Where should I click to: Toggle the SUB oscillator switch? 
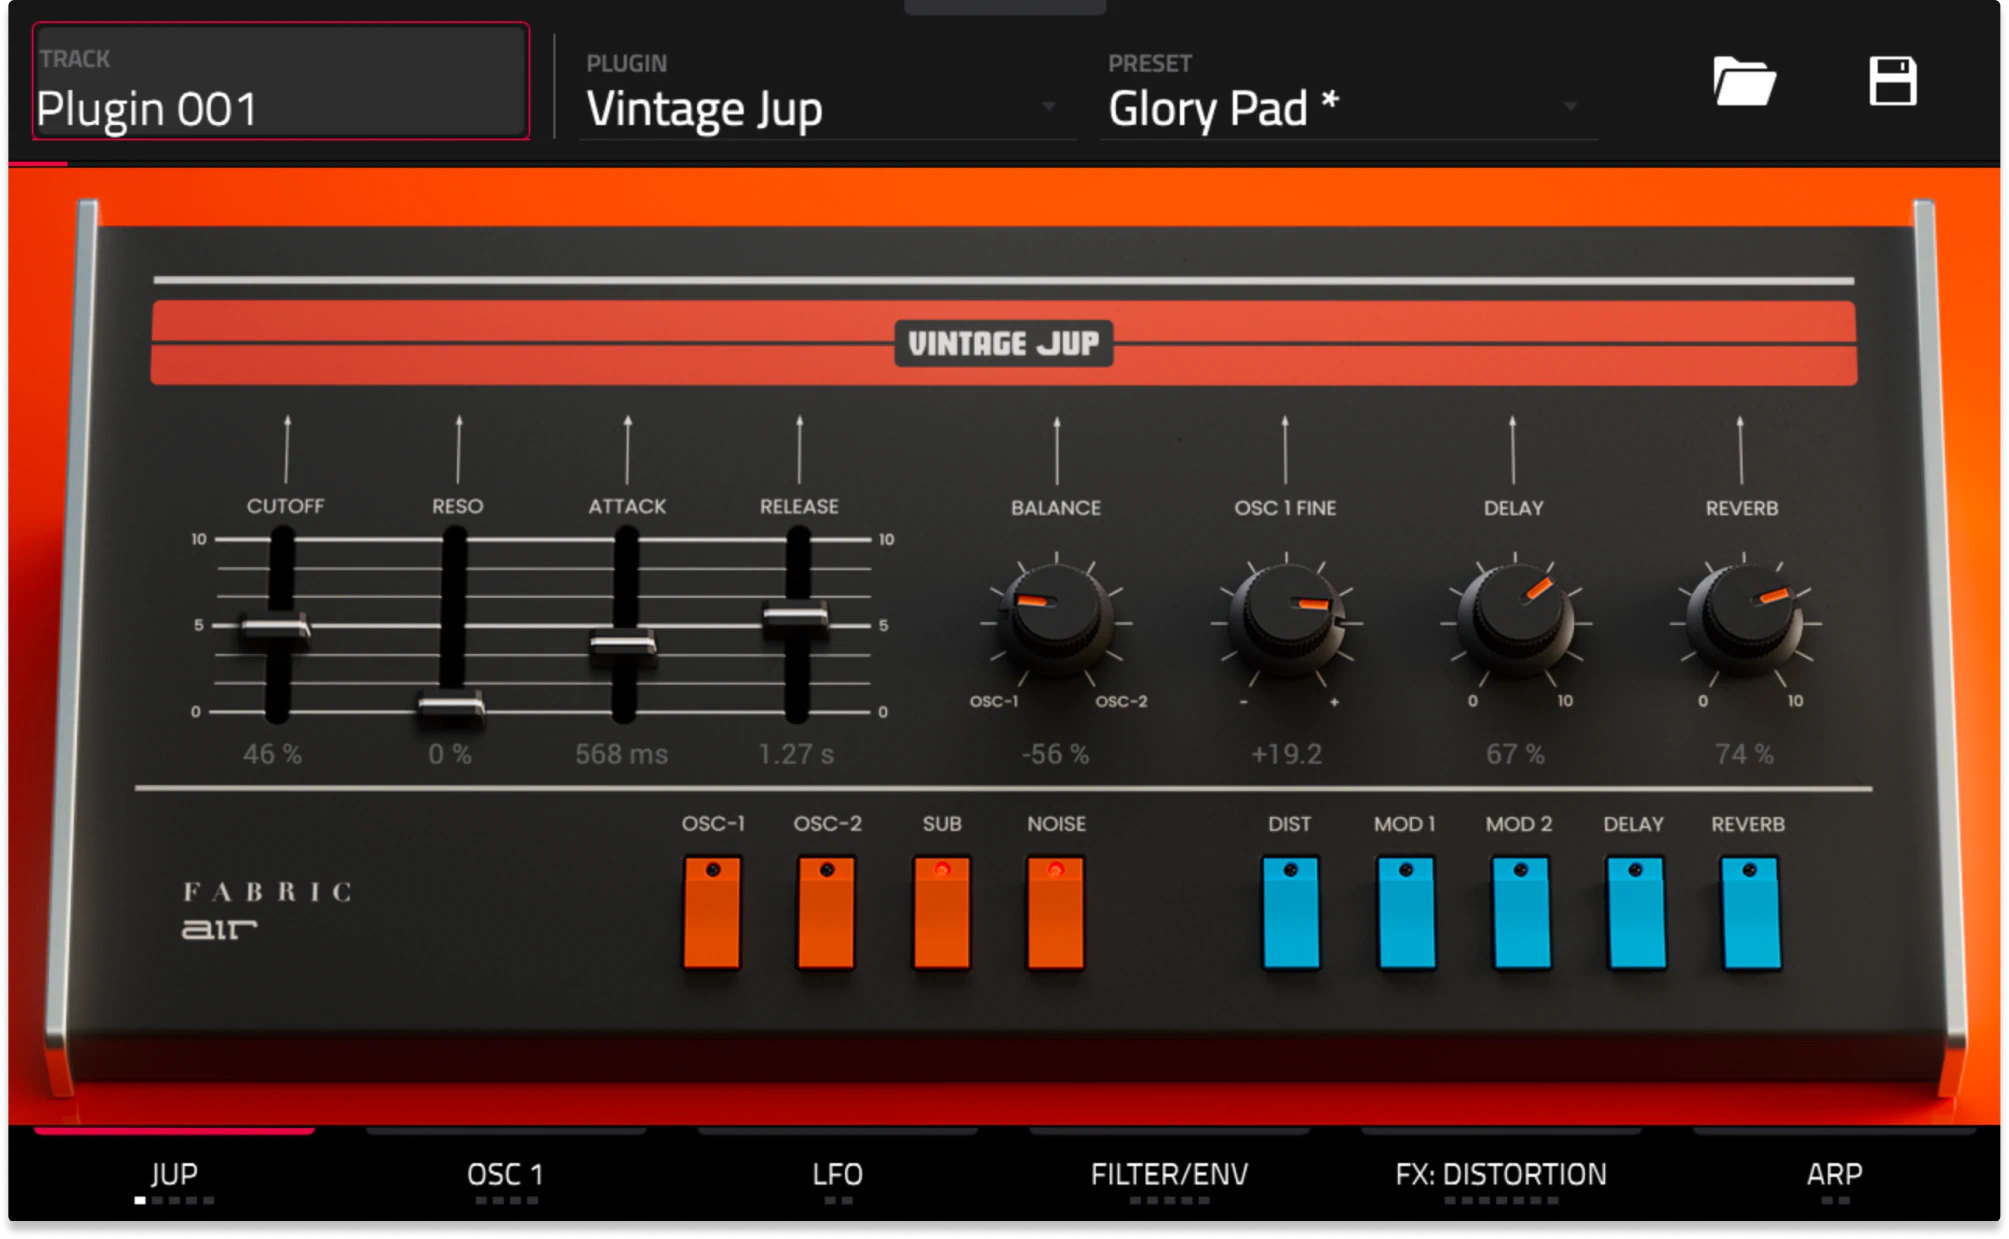click(x=941, y=912)
